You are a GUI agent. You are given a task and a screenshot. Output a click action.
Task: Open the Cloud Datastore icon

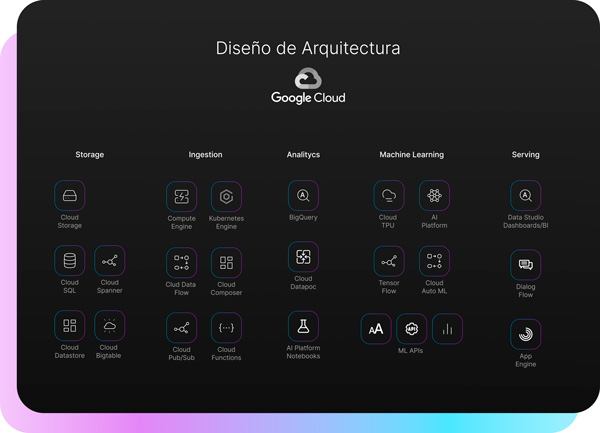tap(70, 326)
